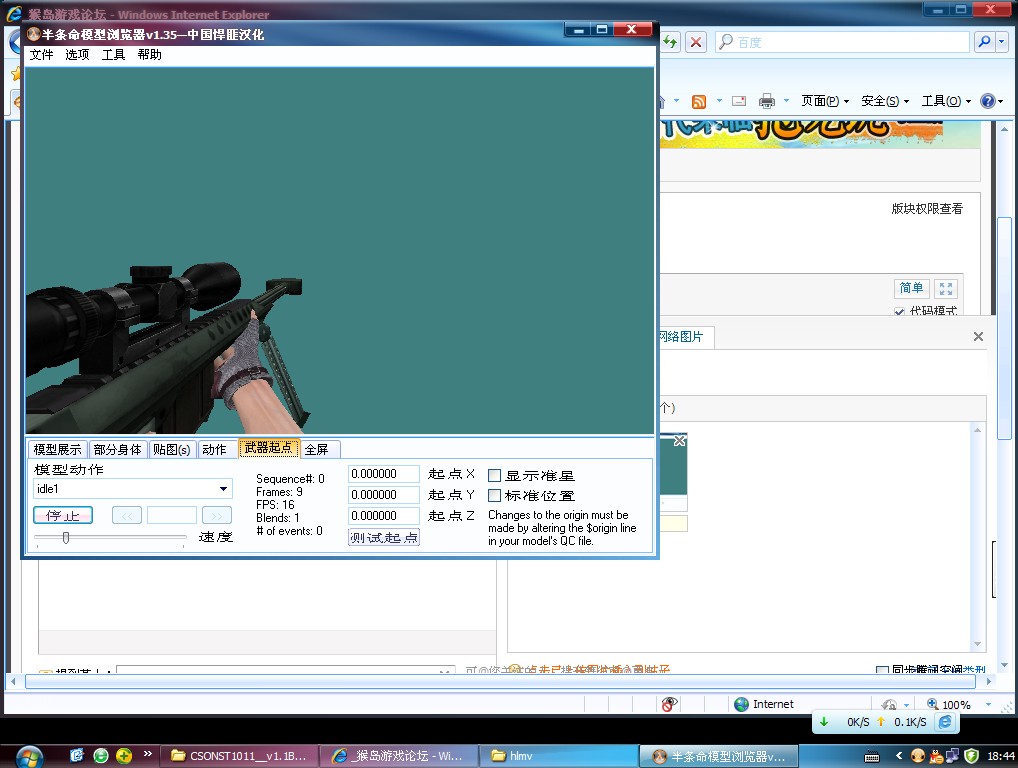Click the yellow plus quick launch icon
The width and height of the screenshot is (1018, 768).
click(x=124, y=755)
